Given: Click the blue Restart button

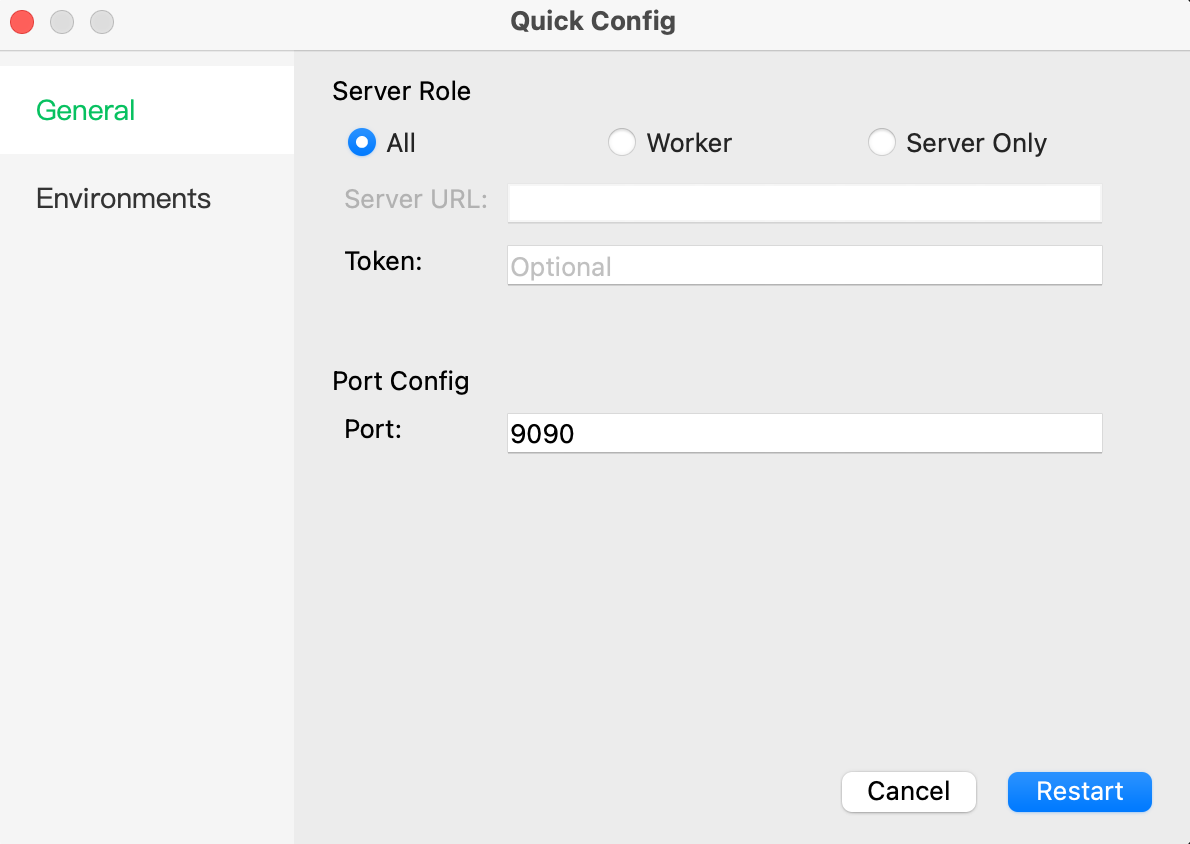Looking at the screenshot, I should (1079, 792).
